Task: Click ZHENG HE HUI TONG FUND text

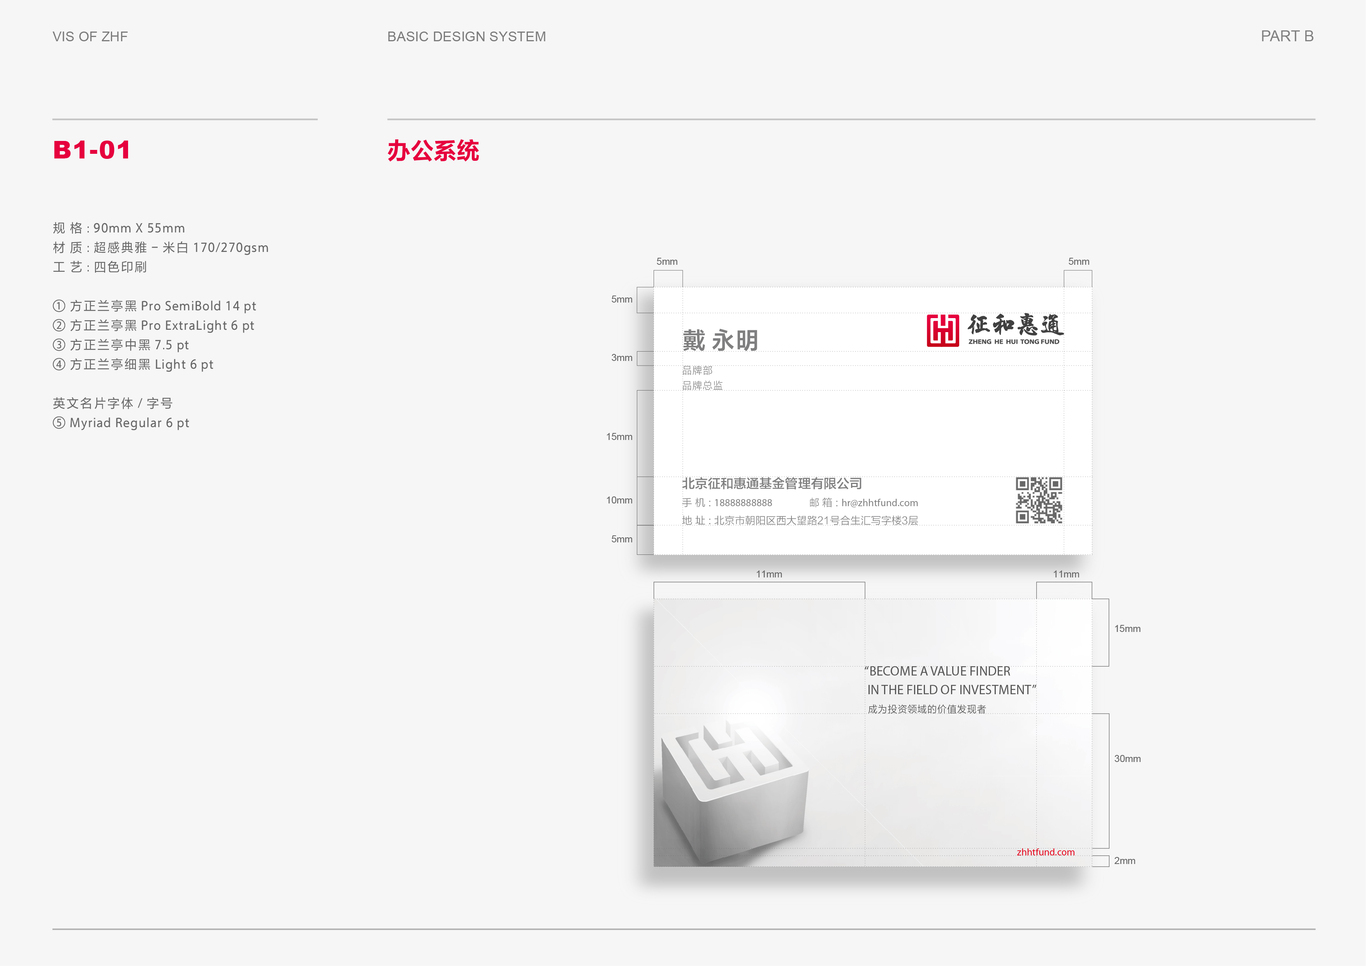Action: pyautogui.click(x=1014, y=342)
